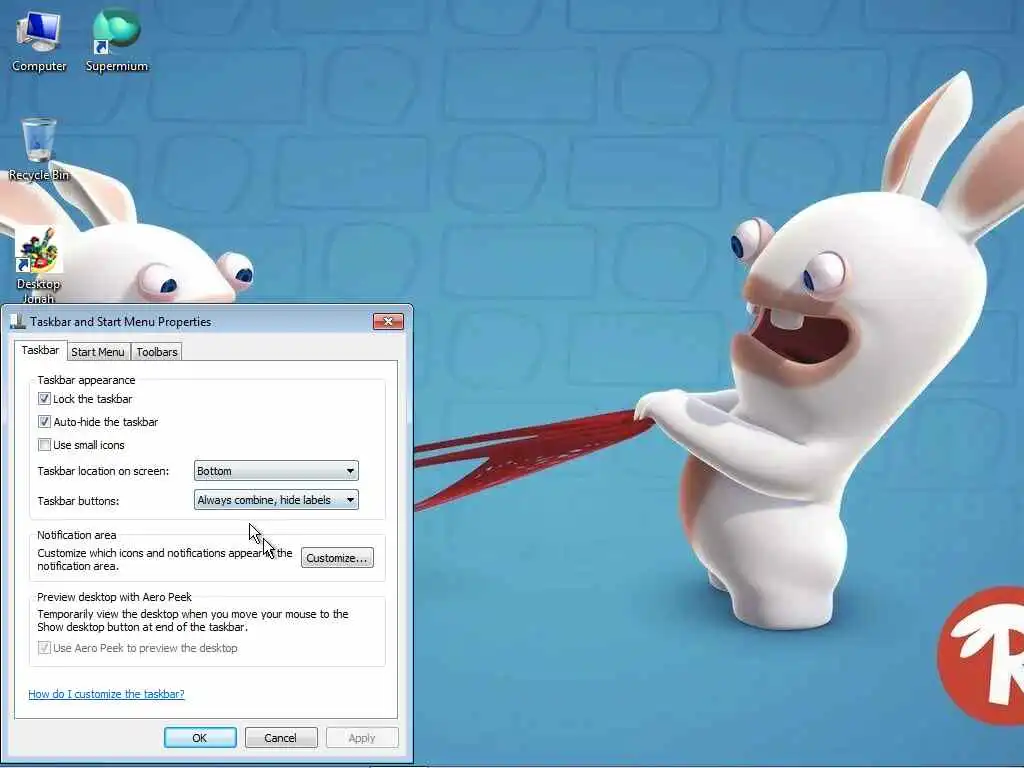Click the Apply button
This screenshot has height=768, width=1024.
pyautogui.click(x=362, y=737)
